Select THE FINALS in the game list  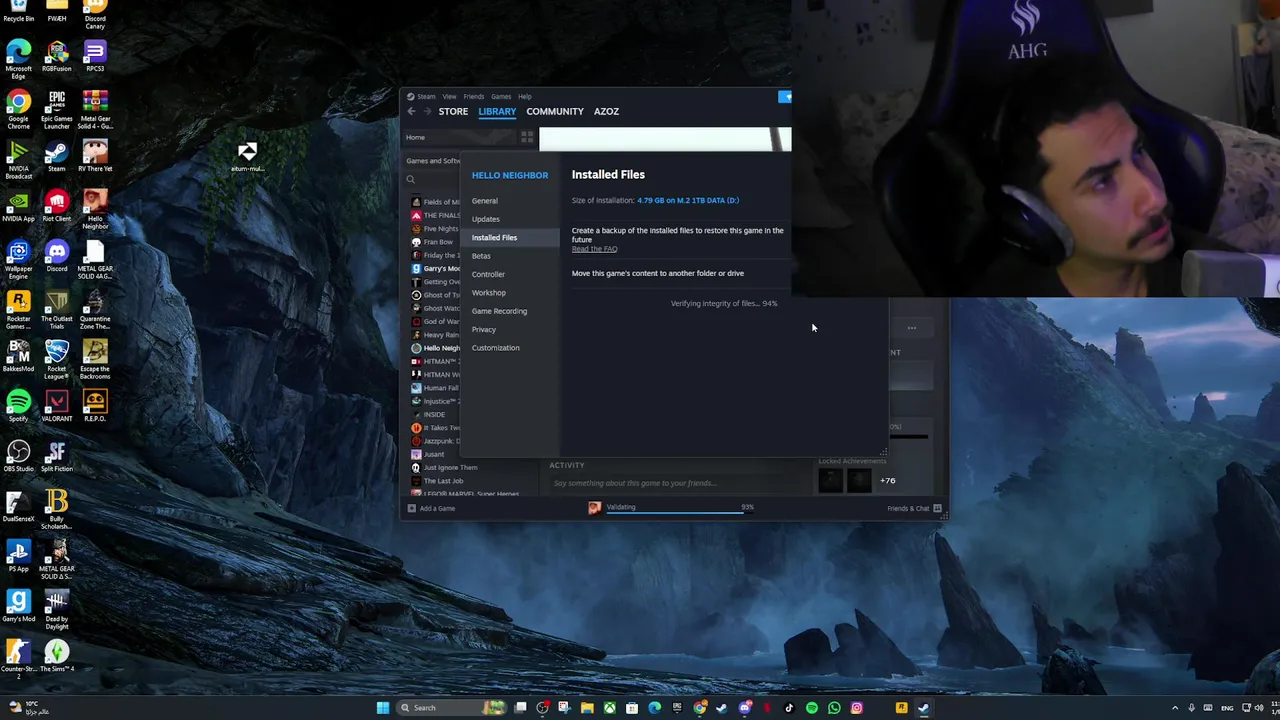(437, 215)
